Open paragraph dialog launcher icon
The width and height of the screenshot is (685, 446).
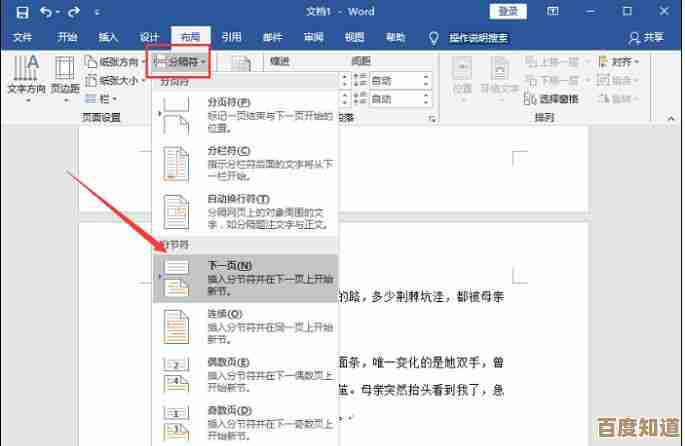(432, 118)
